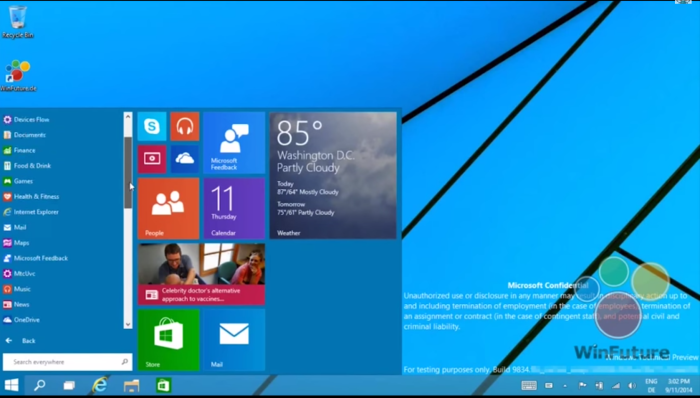Viewport: 700px width, 398px height.
Task: Launch Internet Explorer from the taskbar
Action: pos(100,385)
